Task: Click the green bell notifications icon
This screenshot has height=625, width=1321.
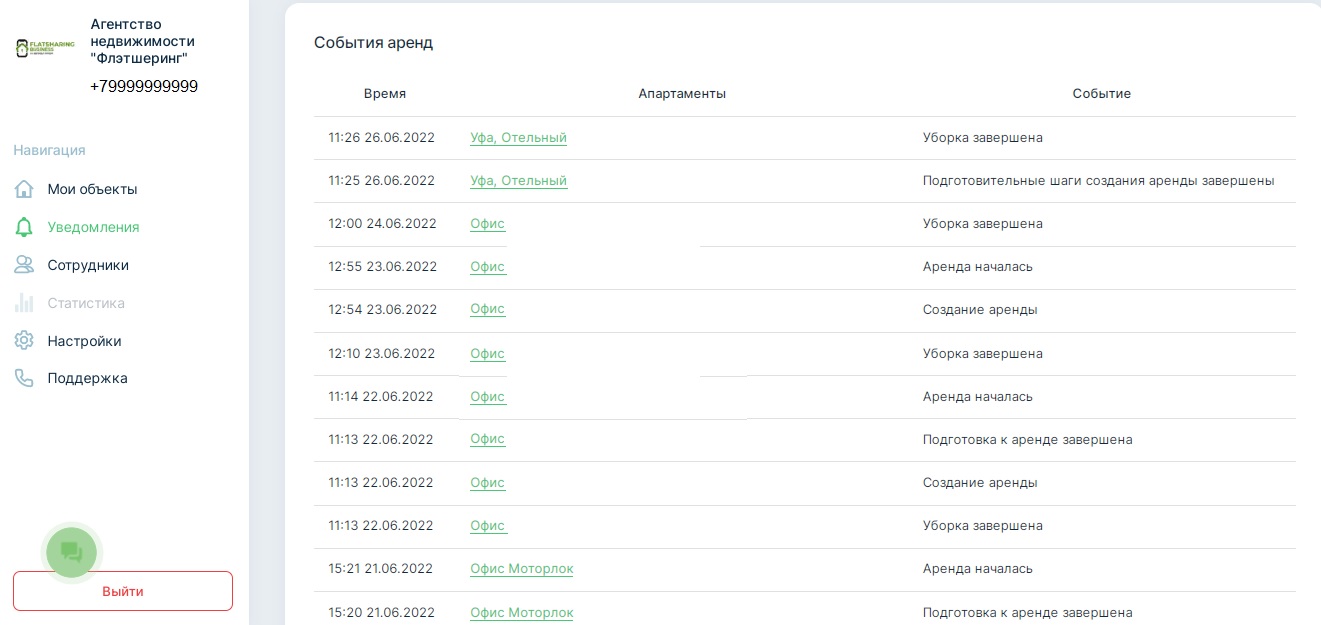Action: pyautogui.click(x=24, y=227)
